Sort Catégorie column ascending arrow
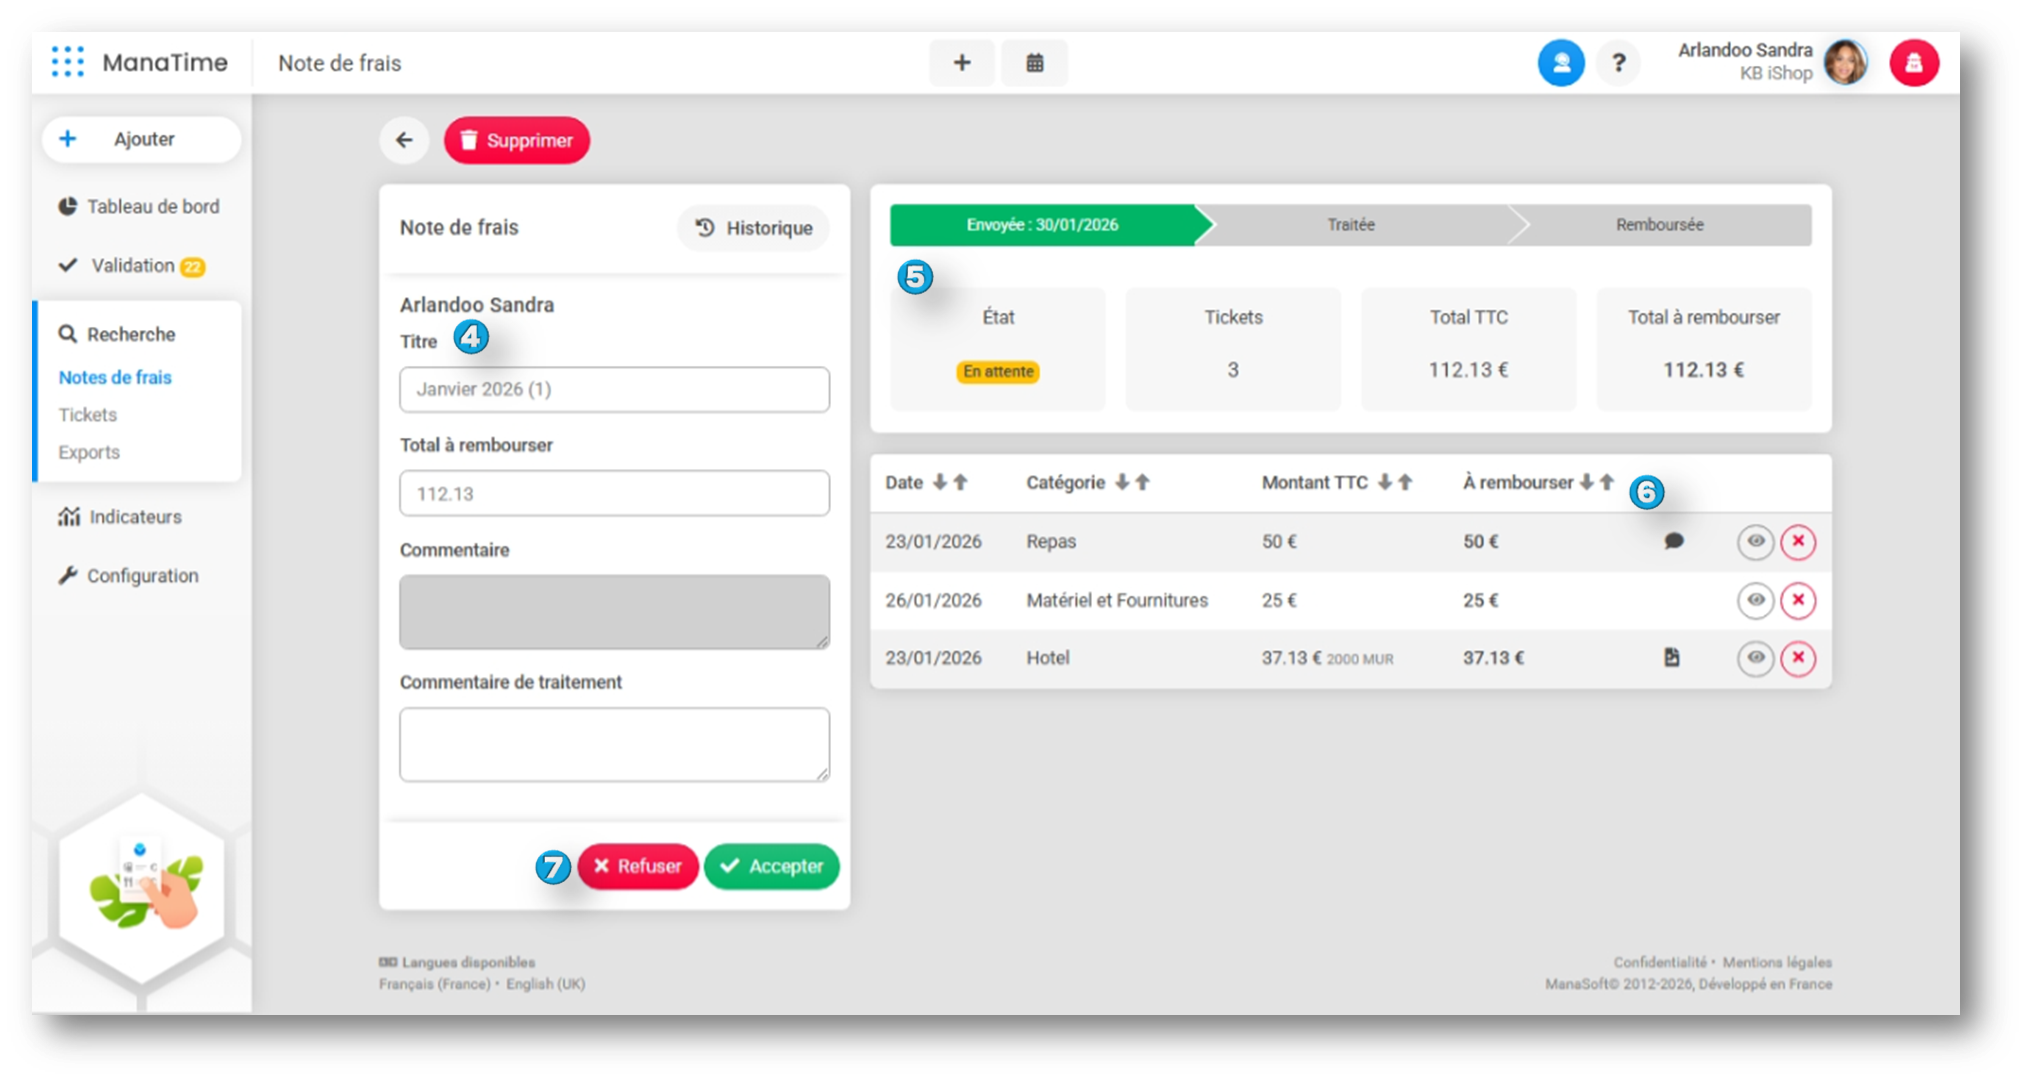This screenshot has width=2025, height=1080. 1142,482
